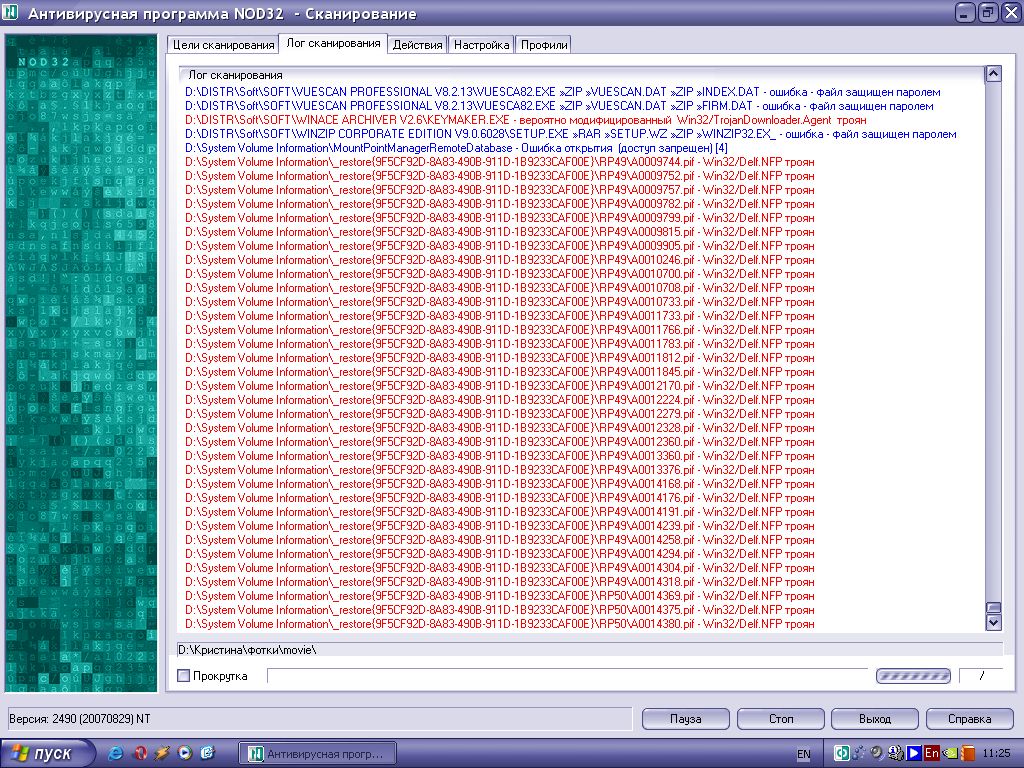1024x768 pixels.
Task: Select the A0014304.pif trojan log line
Action: tap(500, 568)
